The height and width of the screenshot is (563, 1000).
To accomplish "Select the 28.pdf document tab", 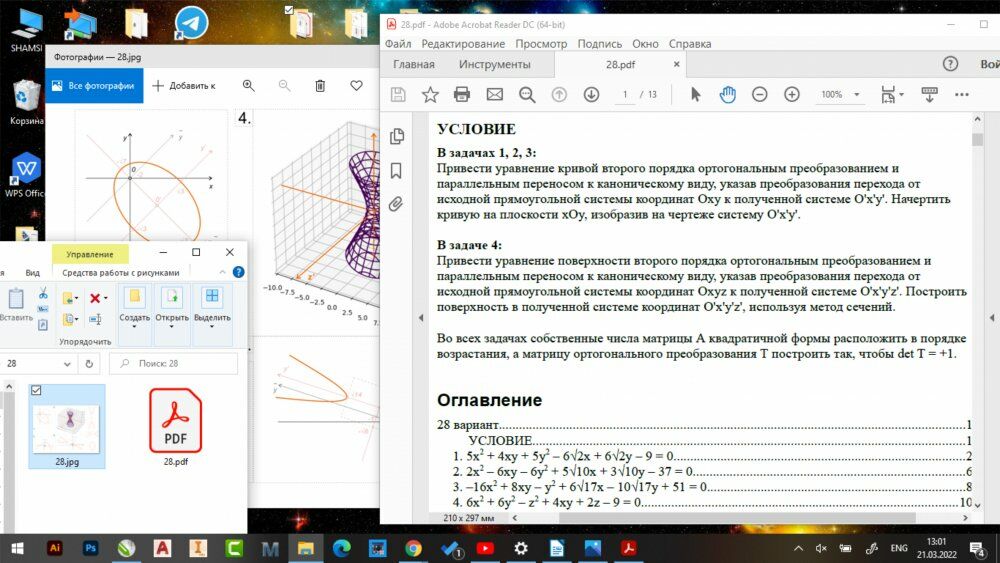I will [621, 64].
